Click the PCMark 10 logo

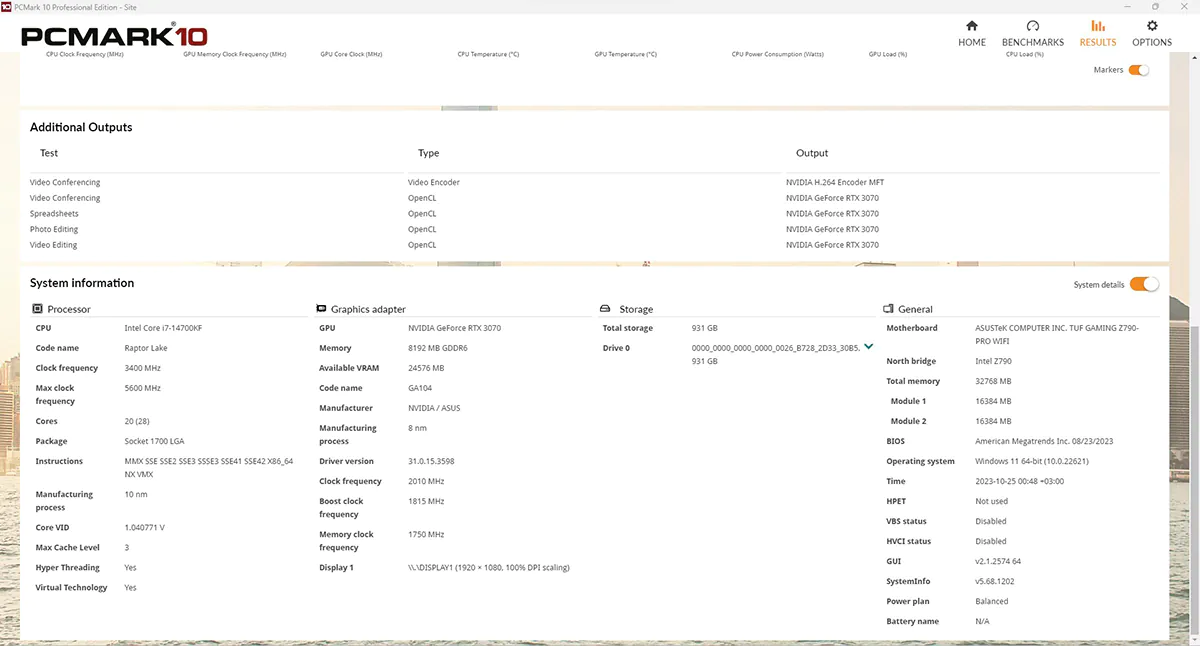tap(114, 37)
